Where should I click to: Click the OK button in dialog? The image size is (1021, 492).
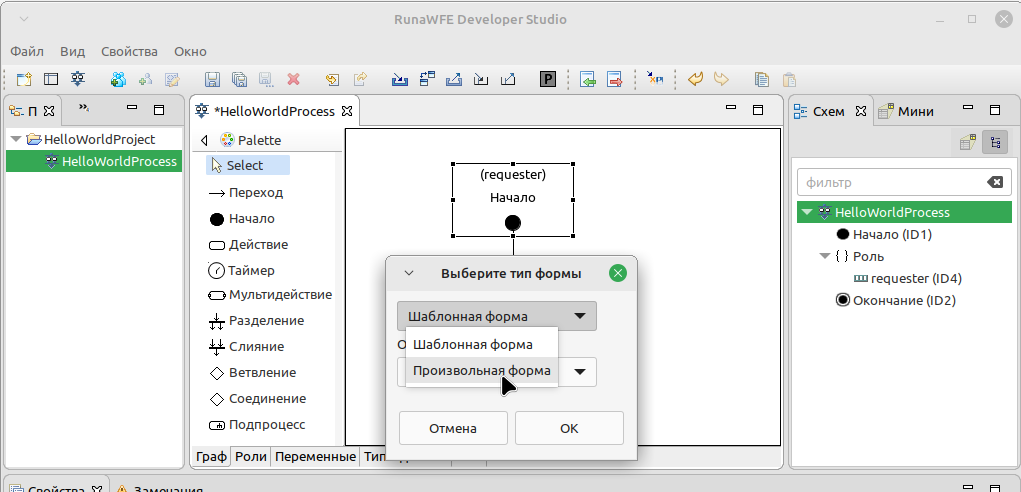tap(569, 428)
